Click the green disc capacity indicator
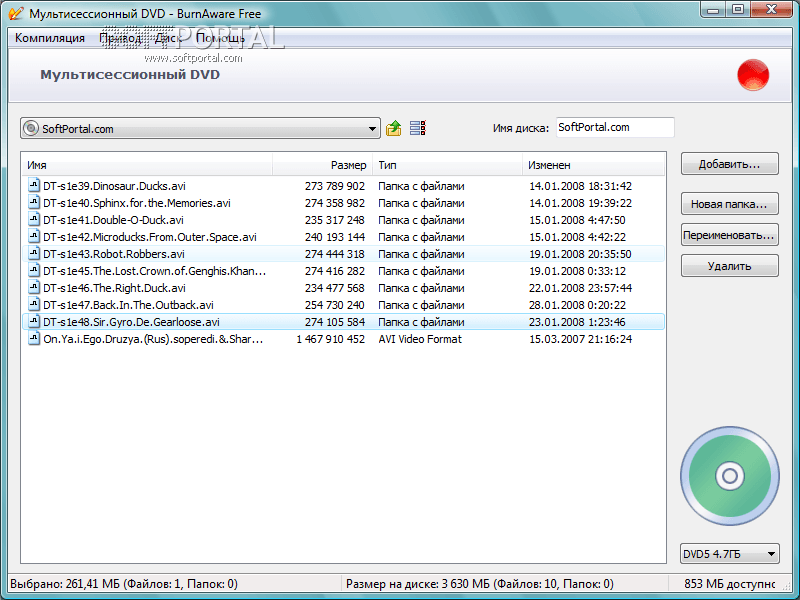800x600 pixels. (x=730, y=476)
